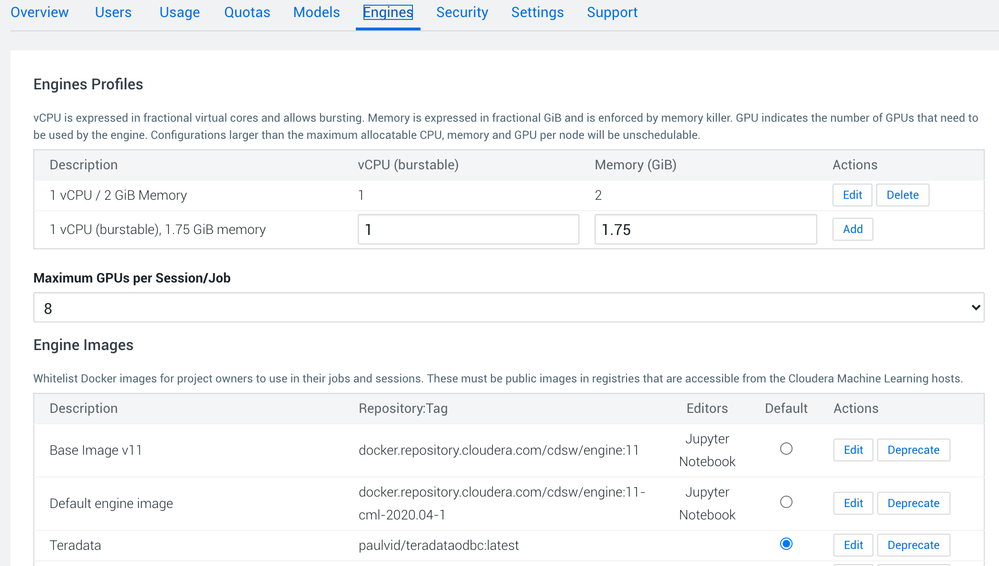Select Default engine image radio button

(786, 502)
